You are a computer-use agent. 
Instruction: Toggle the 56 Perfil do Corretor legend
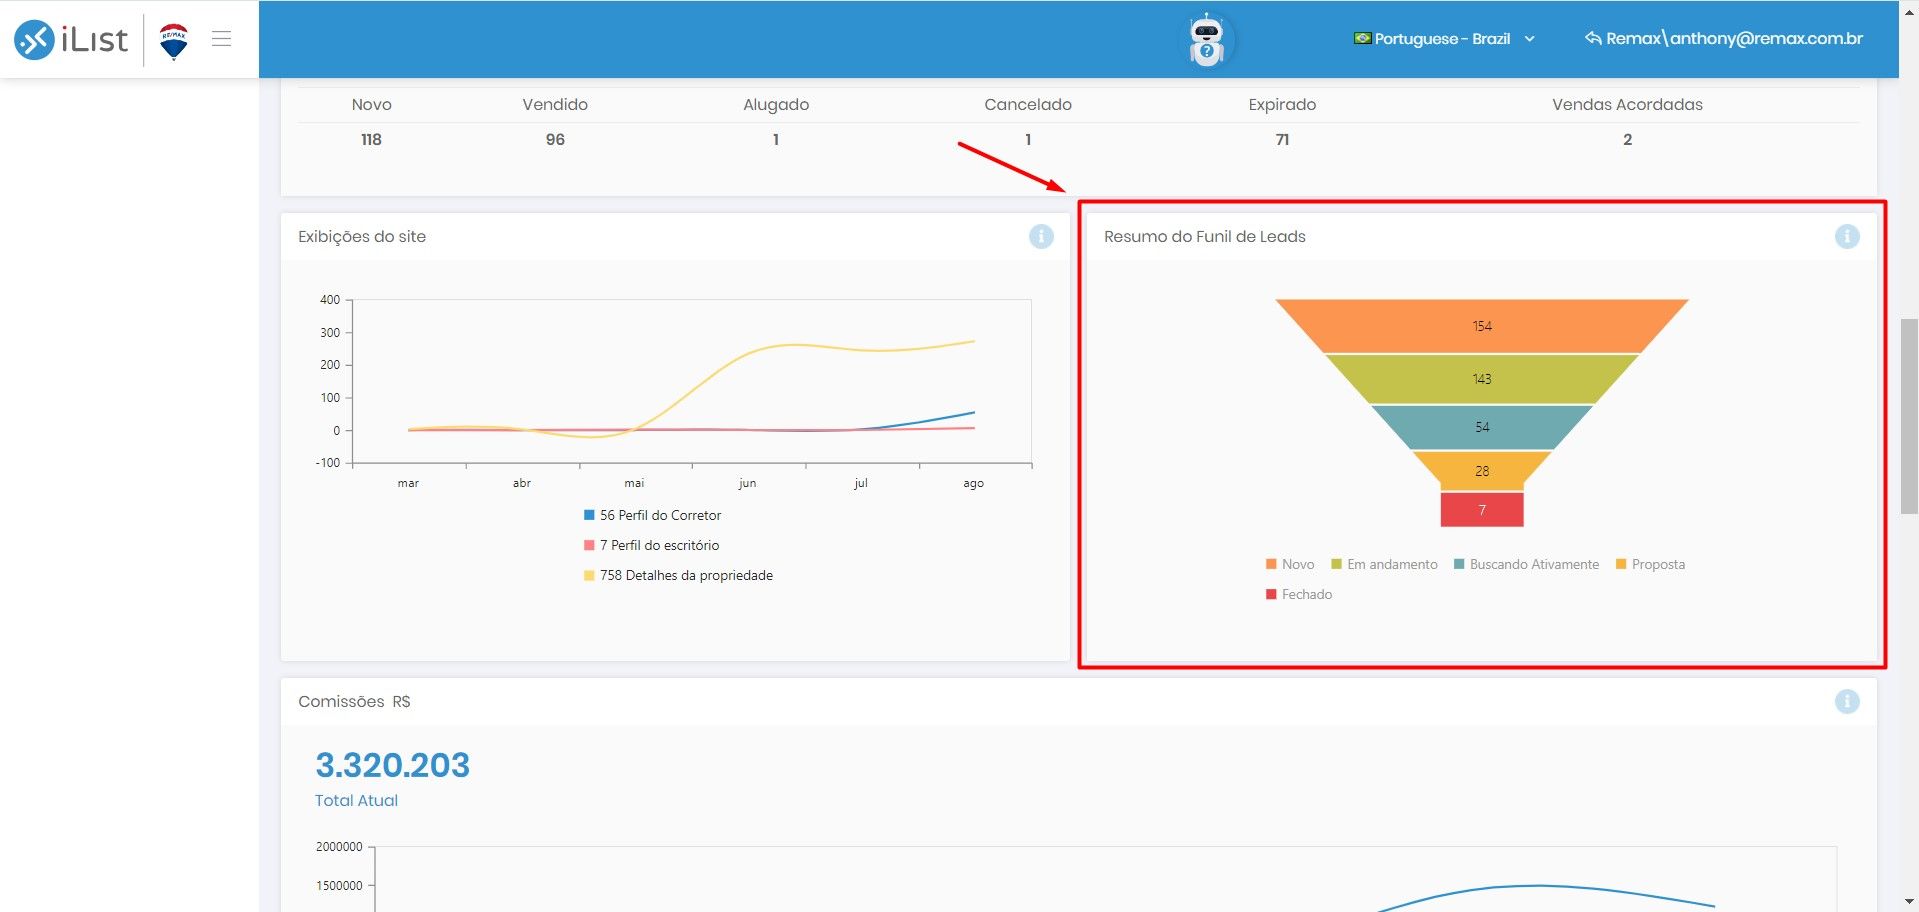(x=652, y=515)
